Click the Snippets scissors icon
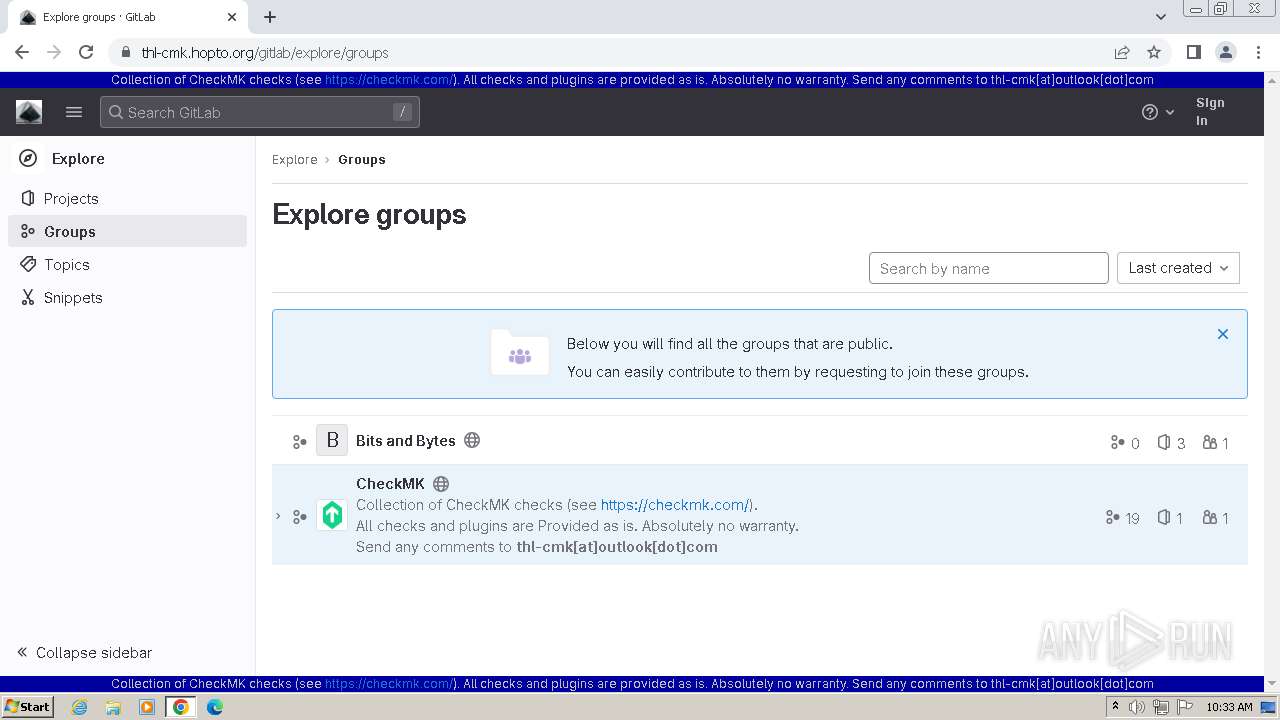 pyautogui.click(x=28, y=297)
